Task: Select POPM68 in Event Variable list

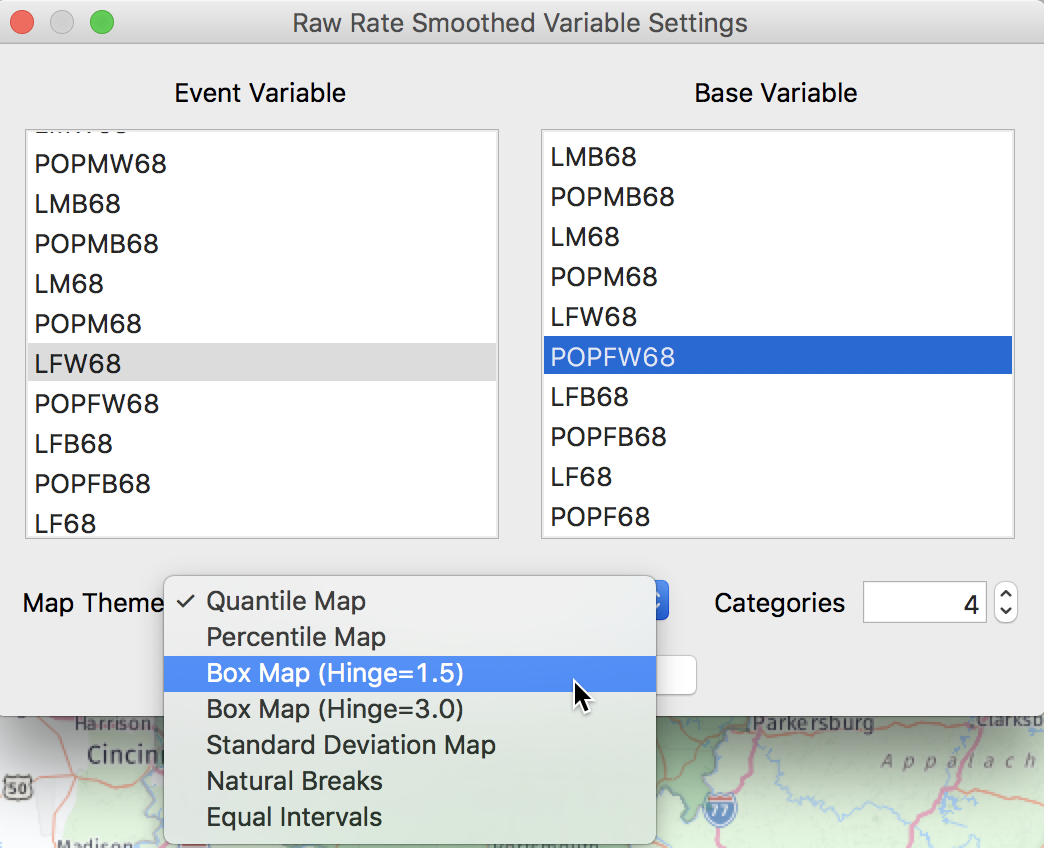Action: click(x=262, y=323)
